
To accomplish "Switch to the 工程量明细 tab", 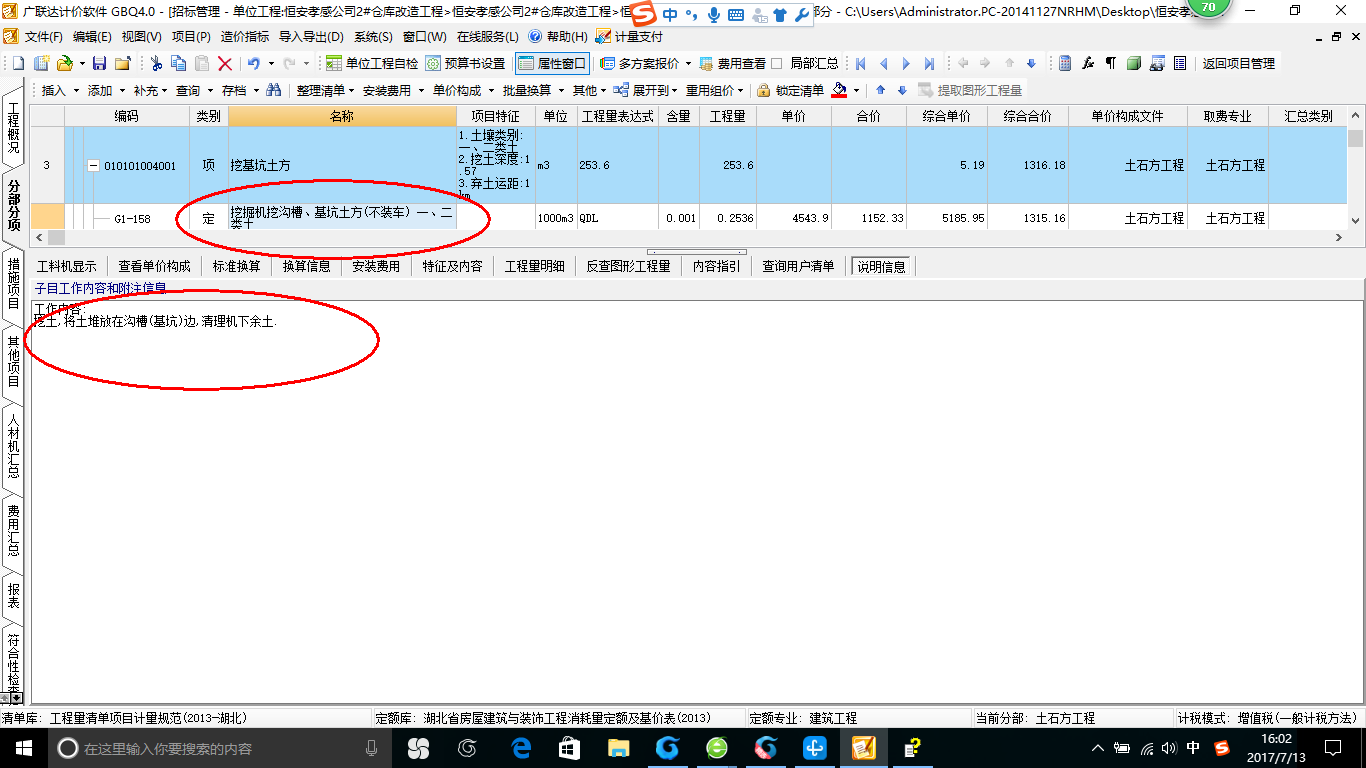I will [x=534, y=266].
